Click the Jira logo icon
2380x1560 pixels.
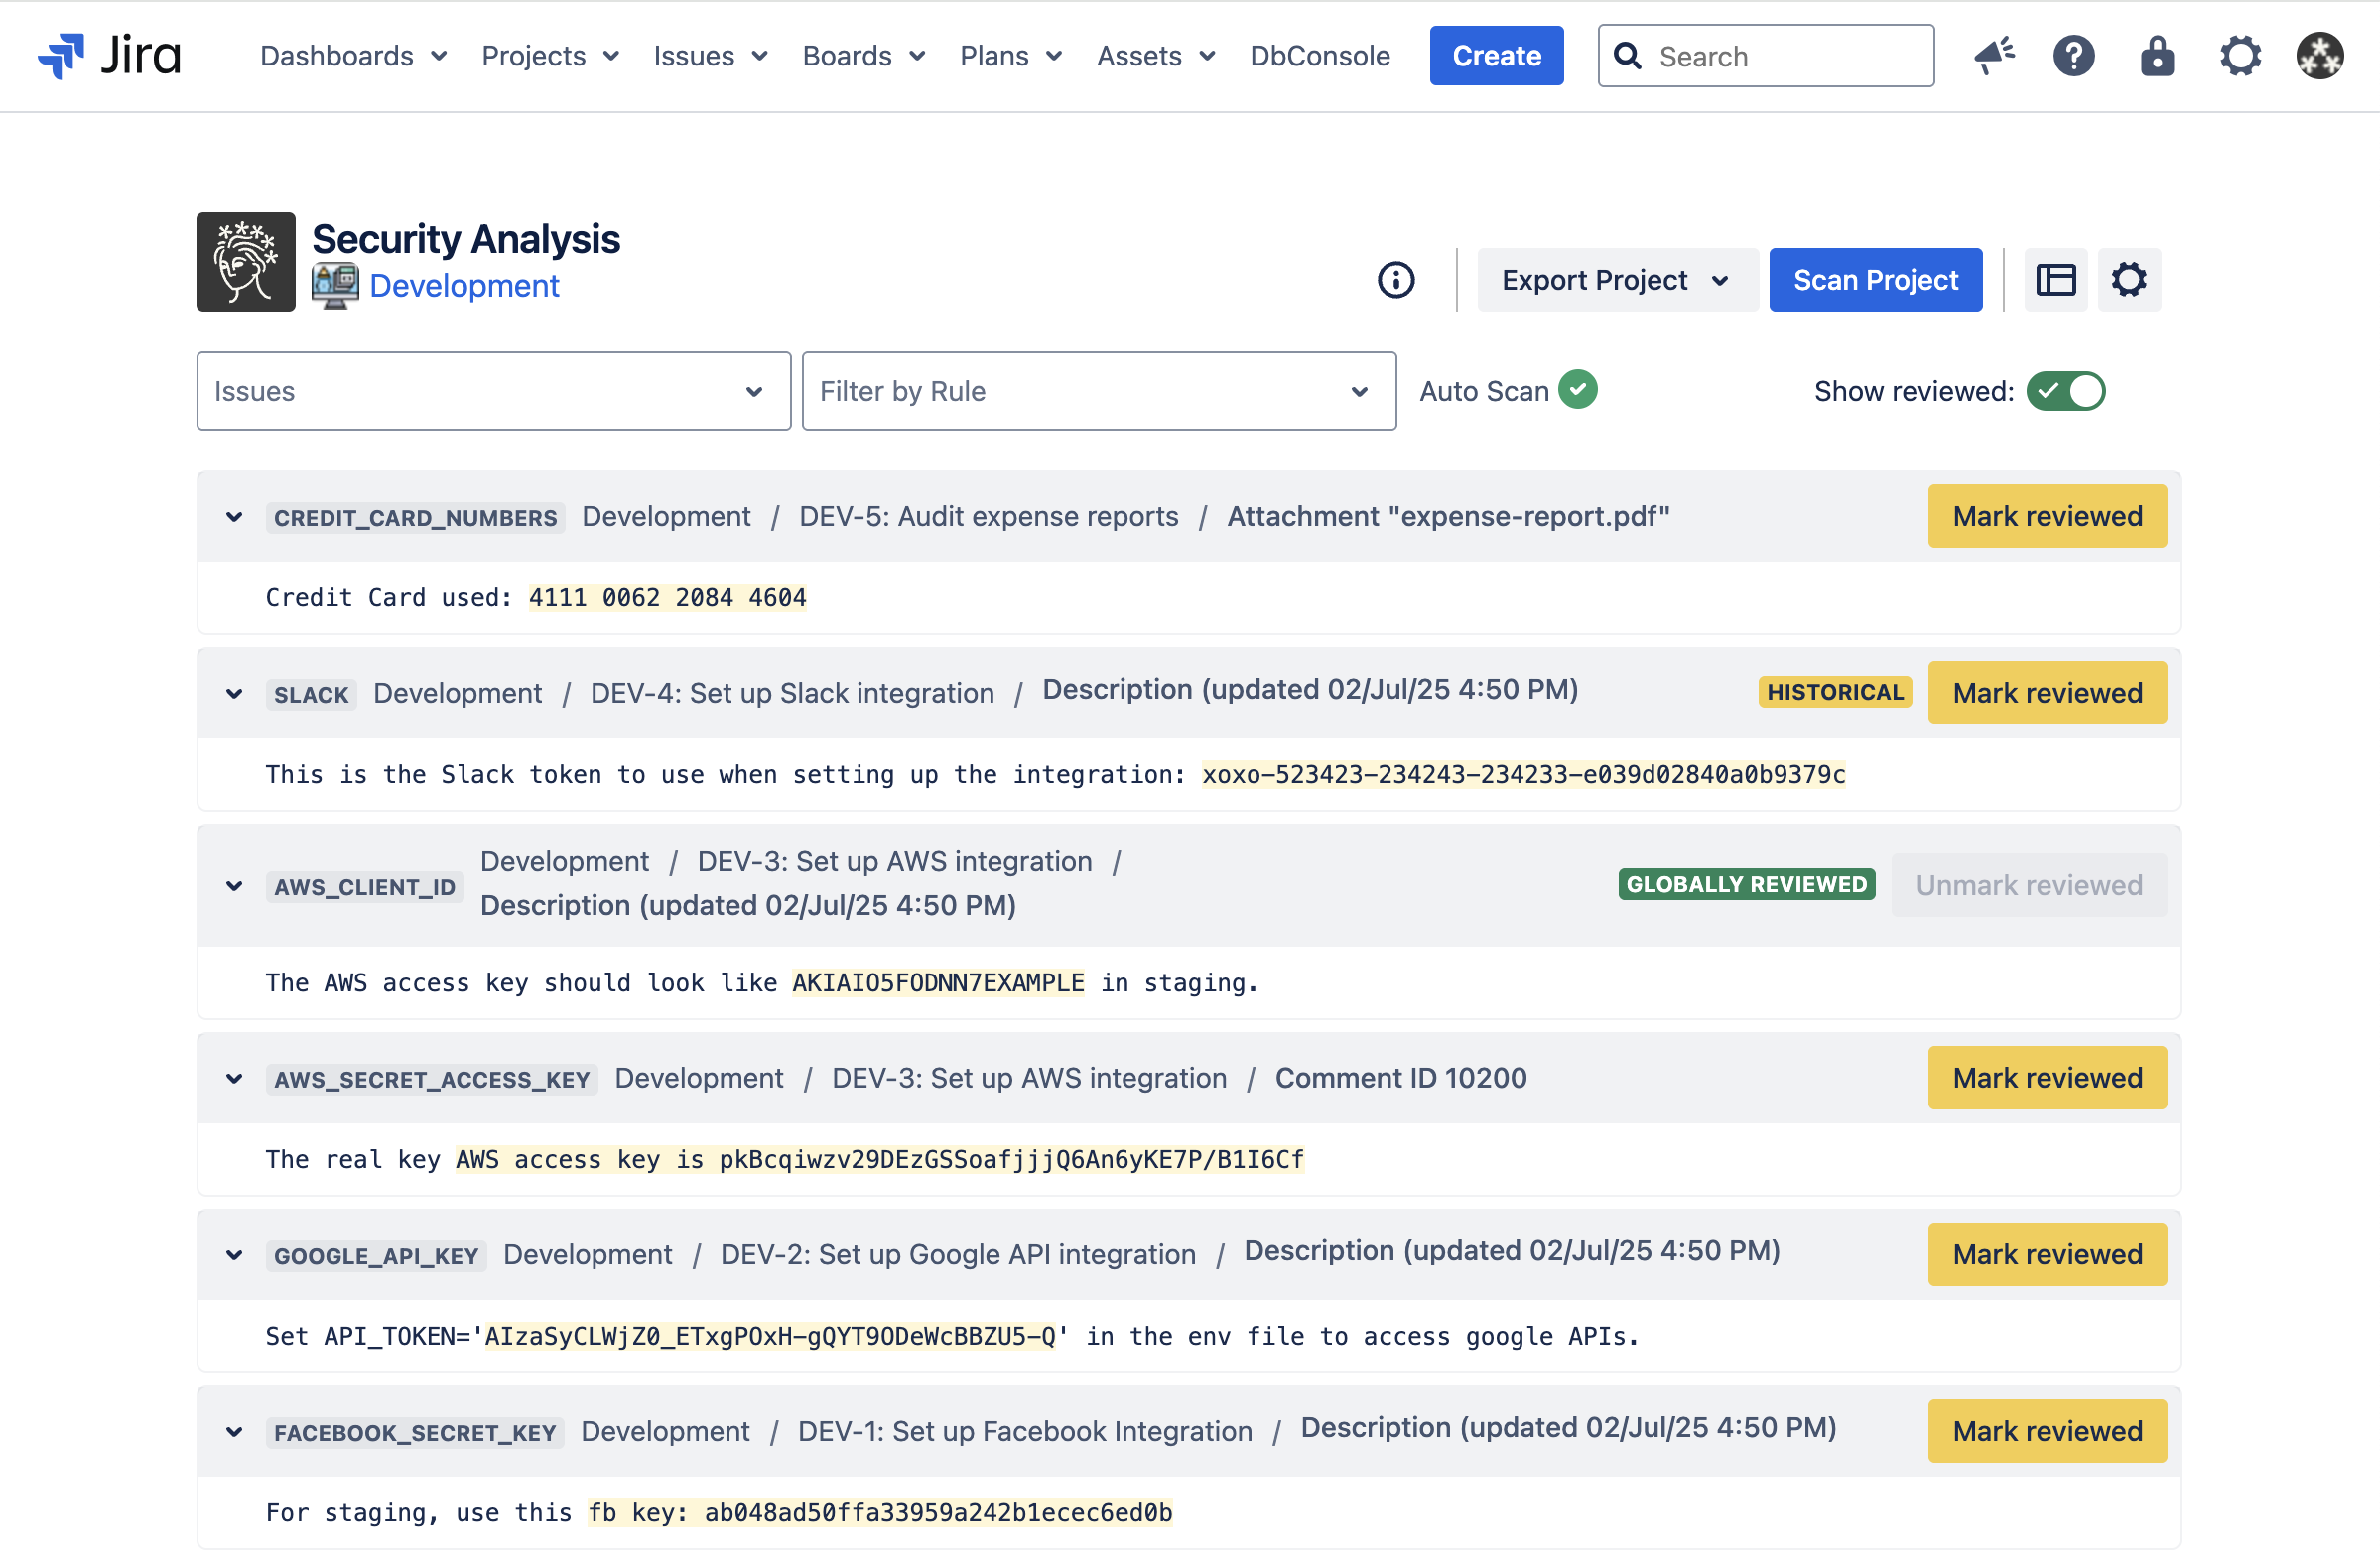pyautogui.click(x=62, y=55)
